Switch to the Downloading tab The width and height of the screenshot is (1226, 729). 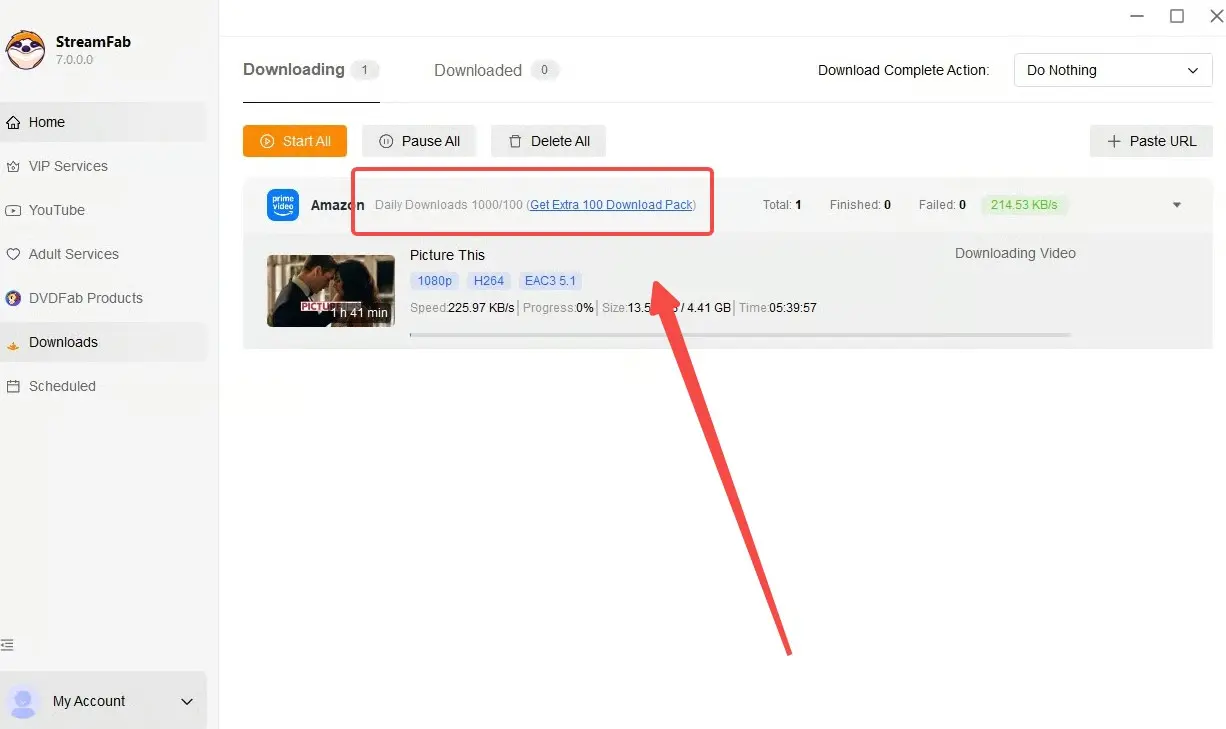(x=311, y=70)
